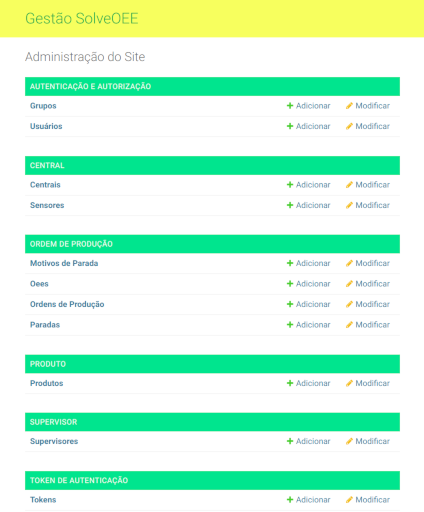Click the pencil icon in Motivos de Parada row

pos(349,263)
